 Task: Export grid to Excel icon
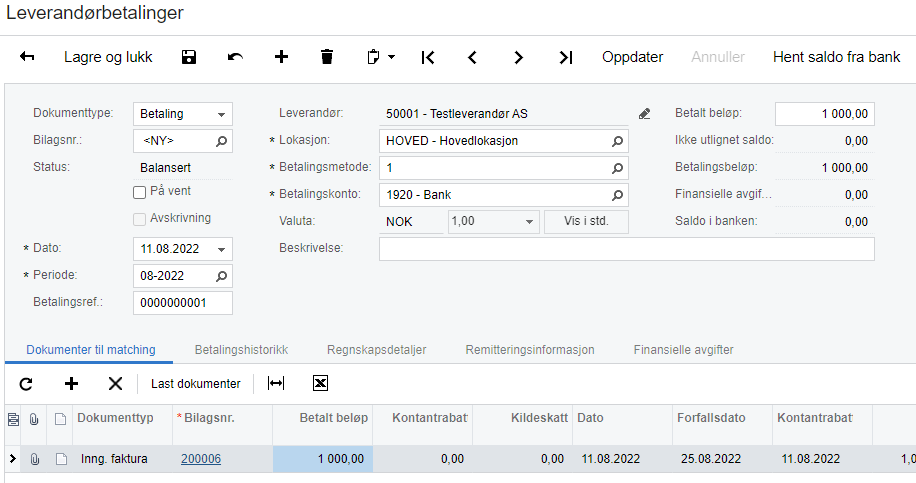tap(320, 383)
